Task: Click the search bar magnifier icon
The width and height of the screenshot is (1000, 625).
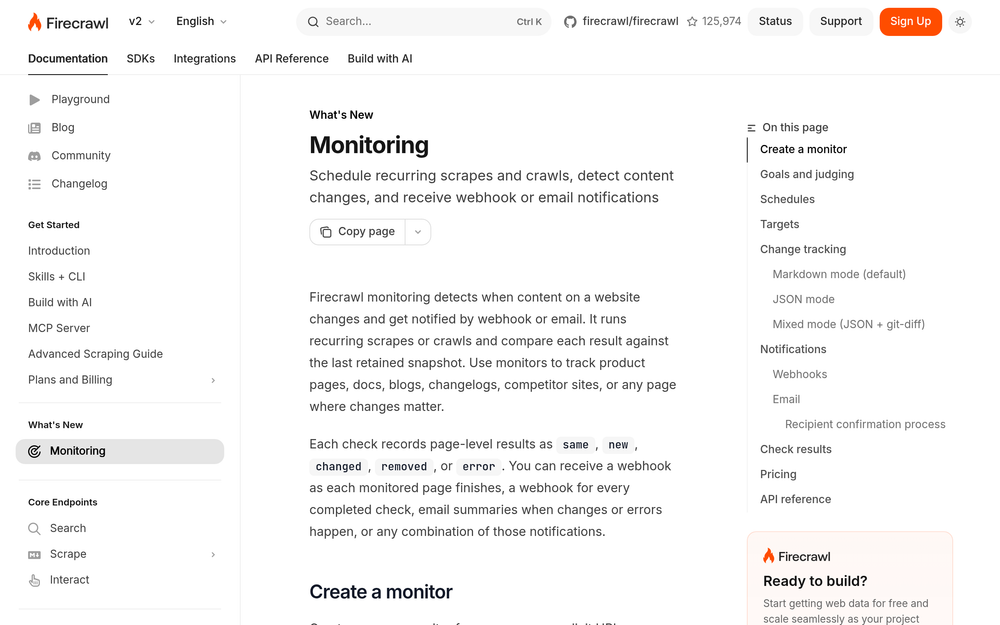Action: 313,22
